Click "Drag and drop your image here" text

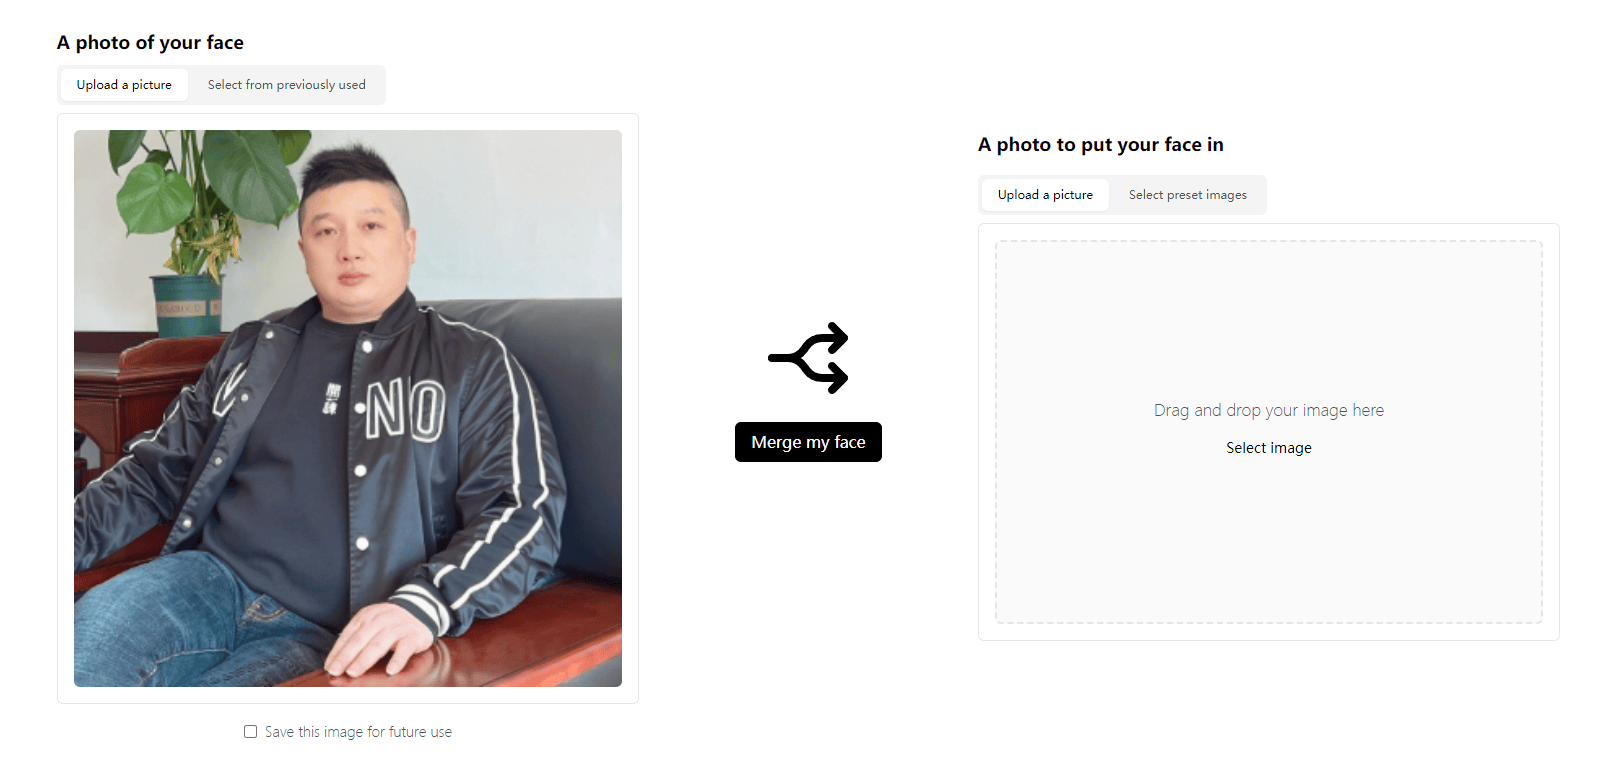1267,410
